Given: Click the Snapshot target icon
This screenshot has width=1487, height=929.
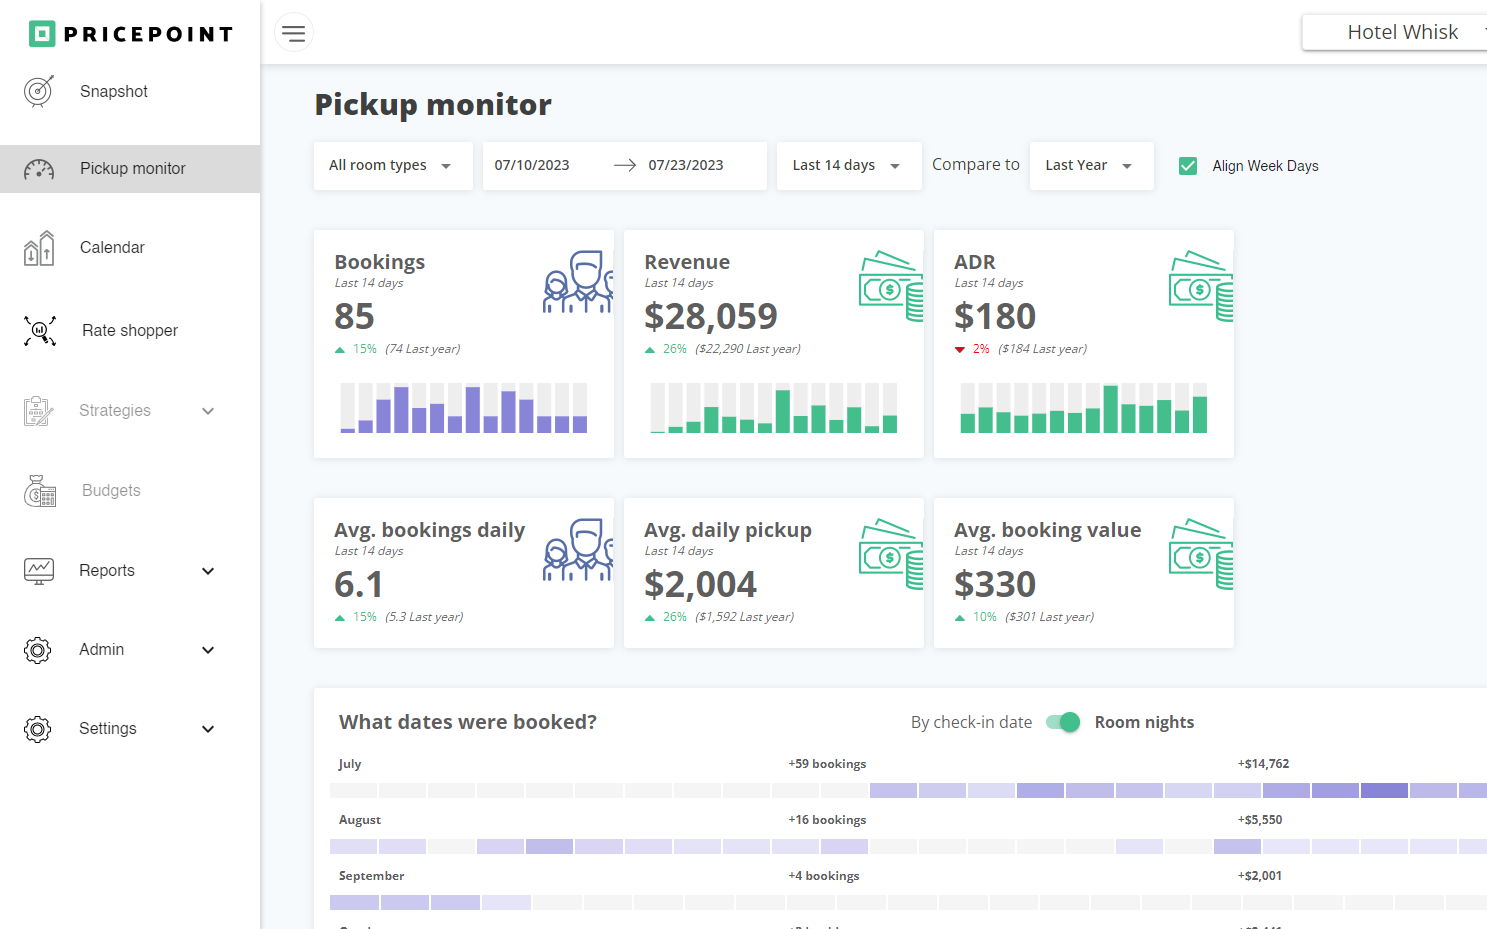Looking at the screenshot, I should 39,91.
